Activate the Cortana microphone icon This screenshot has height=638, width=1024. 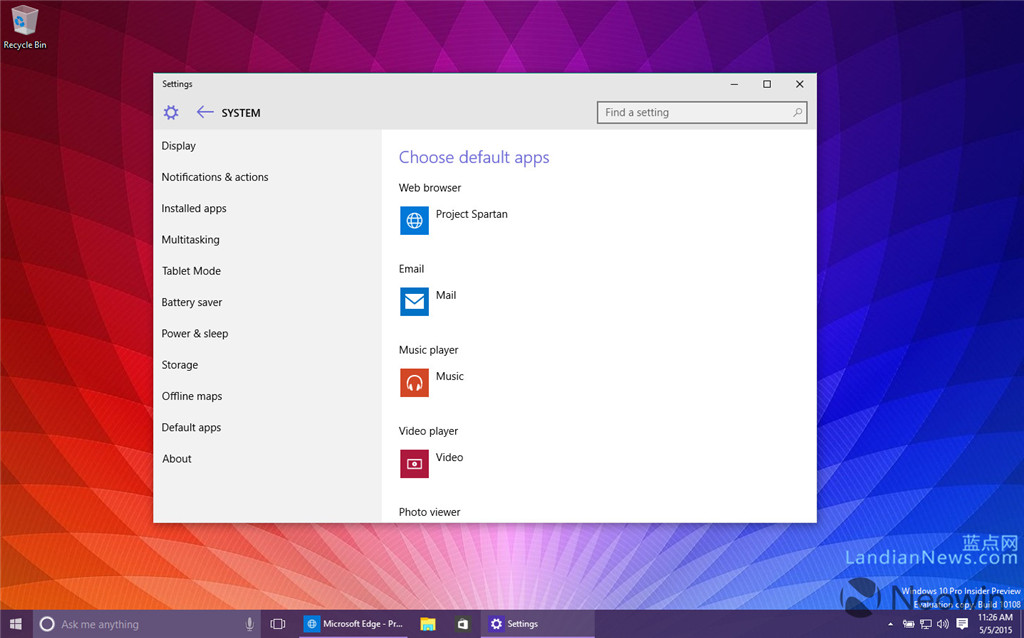coord(249,623)
